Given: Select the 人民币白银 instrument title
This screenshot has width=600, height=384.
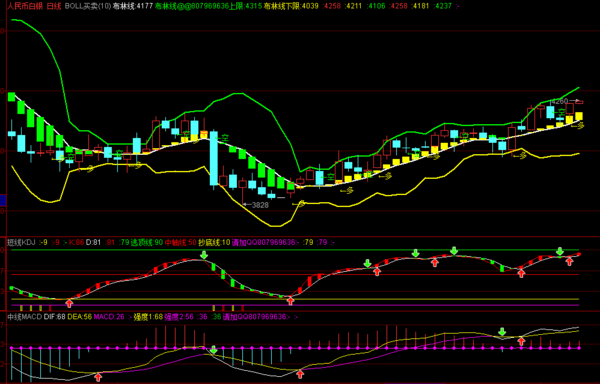Looking at the screenshot, I should coord(25,6).
